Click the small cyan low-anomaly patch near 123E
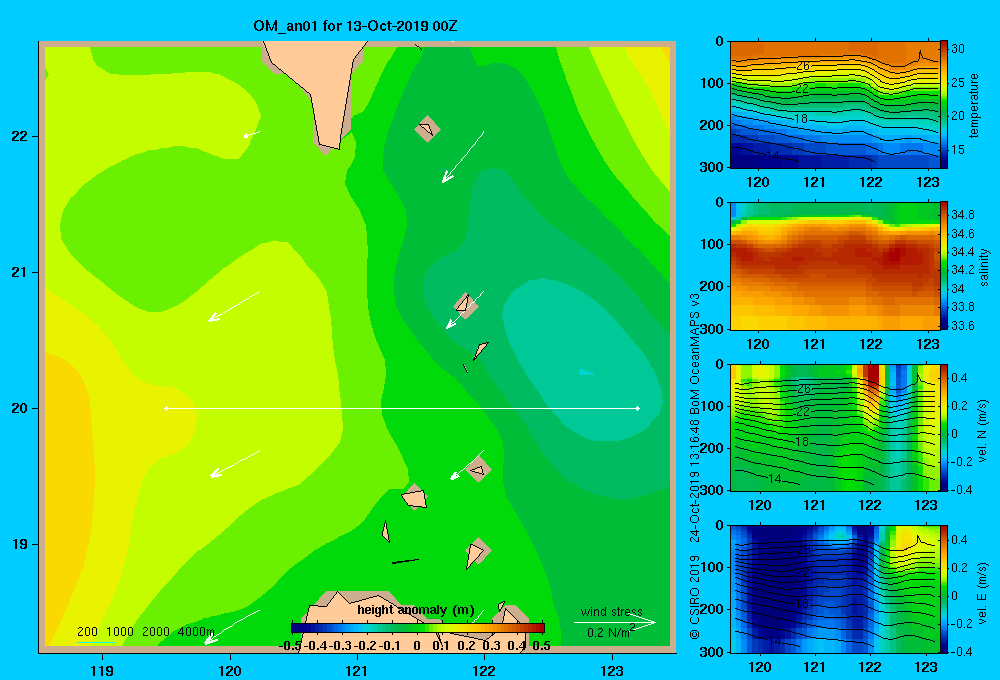Viewport: 1000px width, 680px height. 586,372
